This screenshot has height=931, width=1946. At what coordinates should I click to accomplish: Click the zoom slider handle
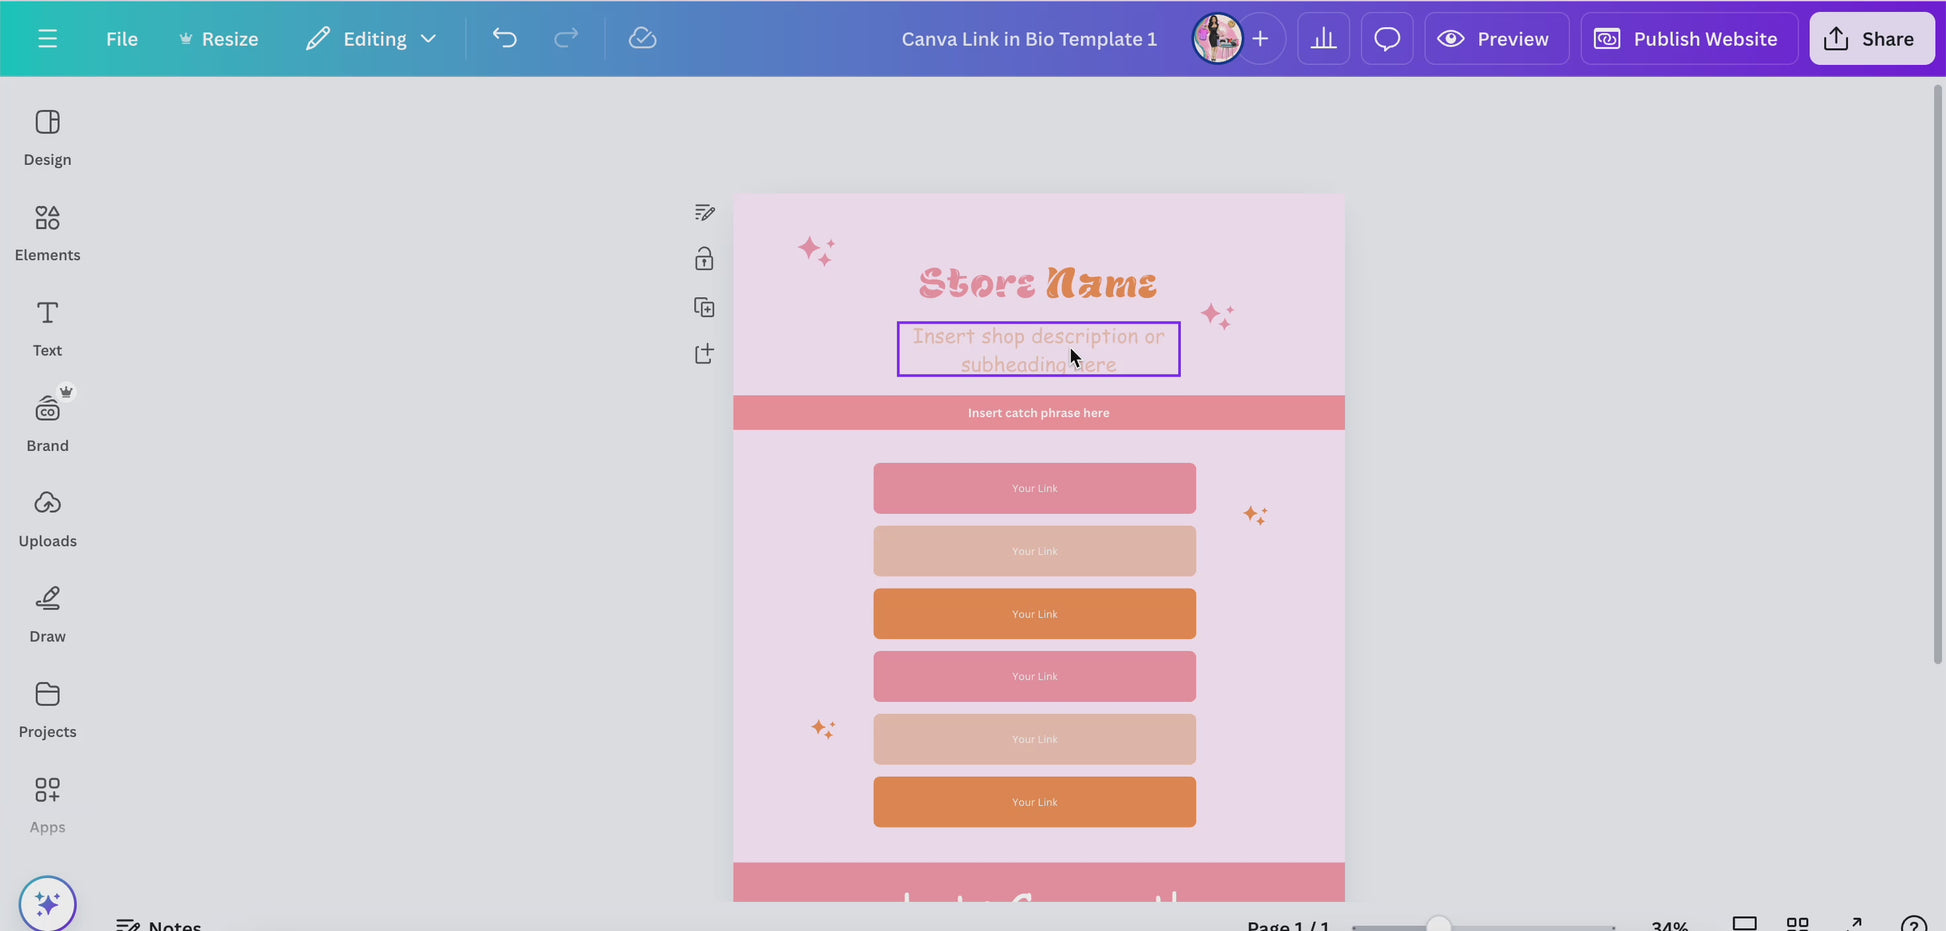[x=1437, y=925]
